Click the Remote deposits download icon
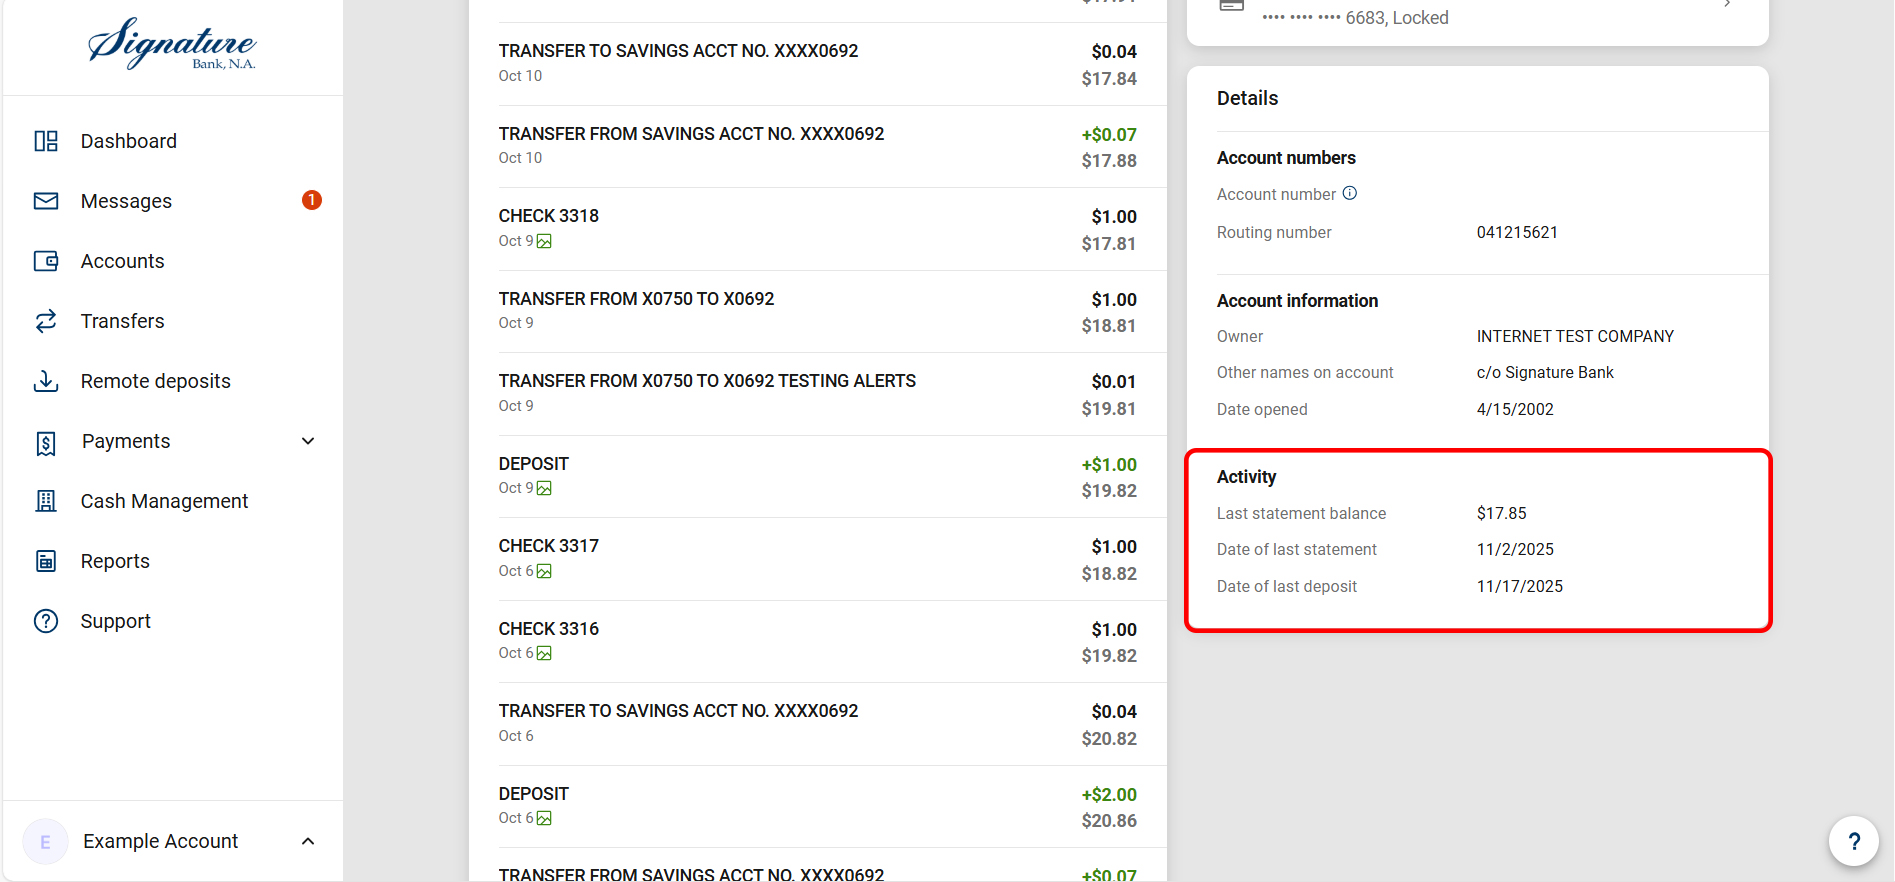Image resolution: width=1895 pixels, height=882 pixels. click(46, 381)
